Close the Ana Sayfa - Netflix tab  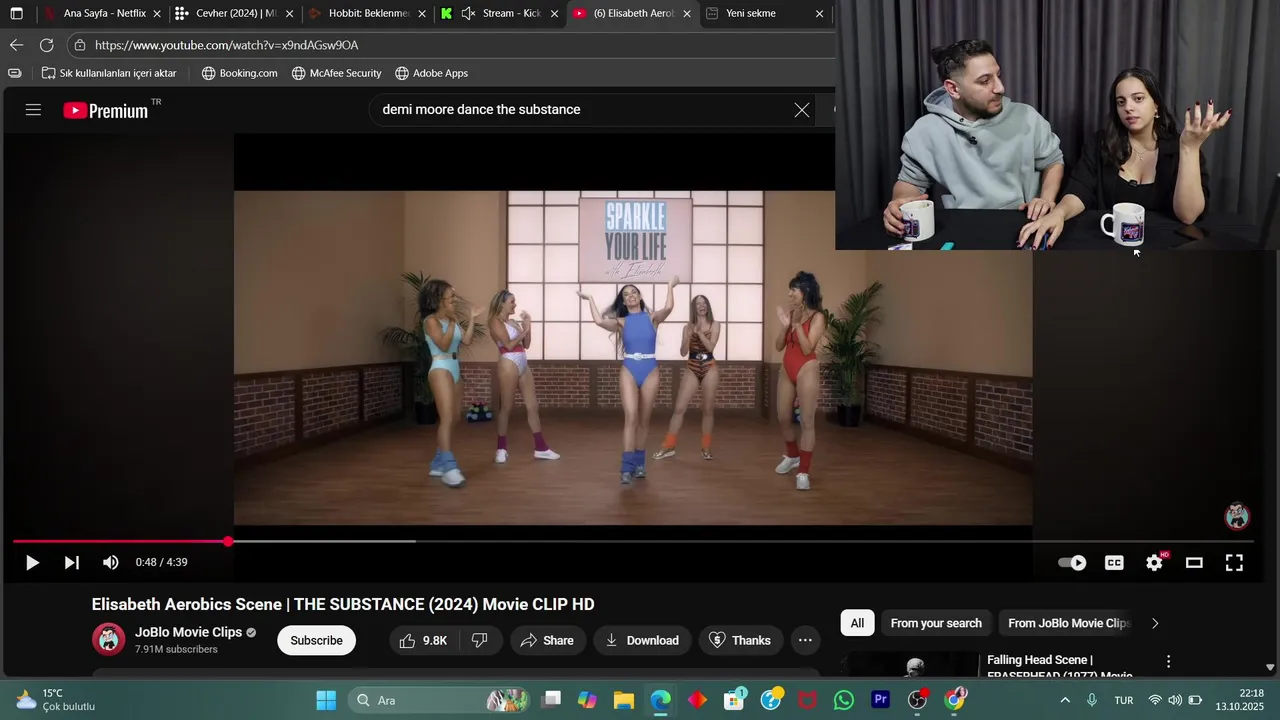click(157, 14)
